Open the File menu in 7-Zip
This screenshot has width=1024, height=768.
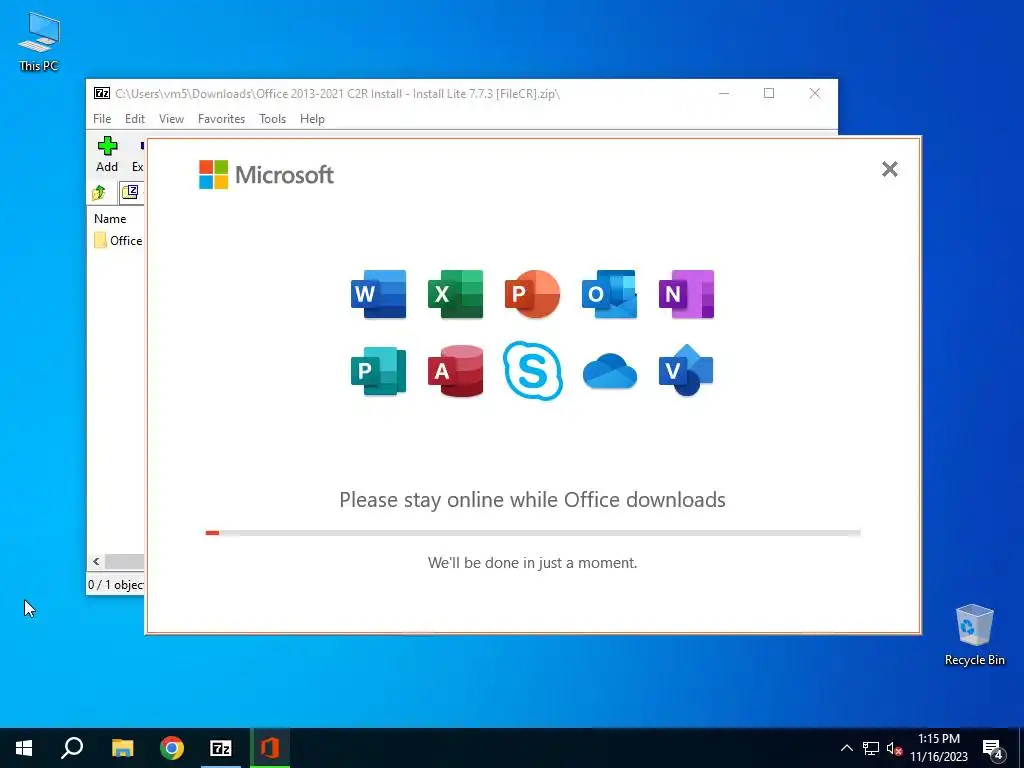[102, 119]
